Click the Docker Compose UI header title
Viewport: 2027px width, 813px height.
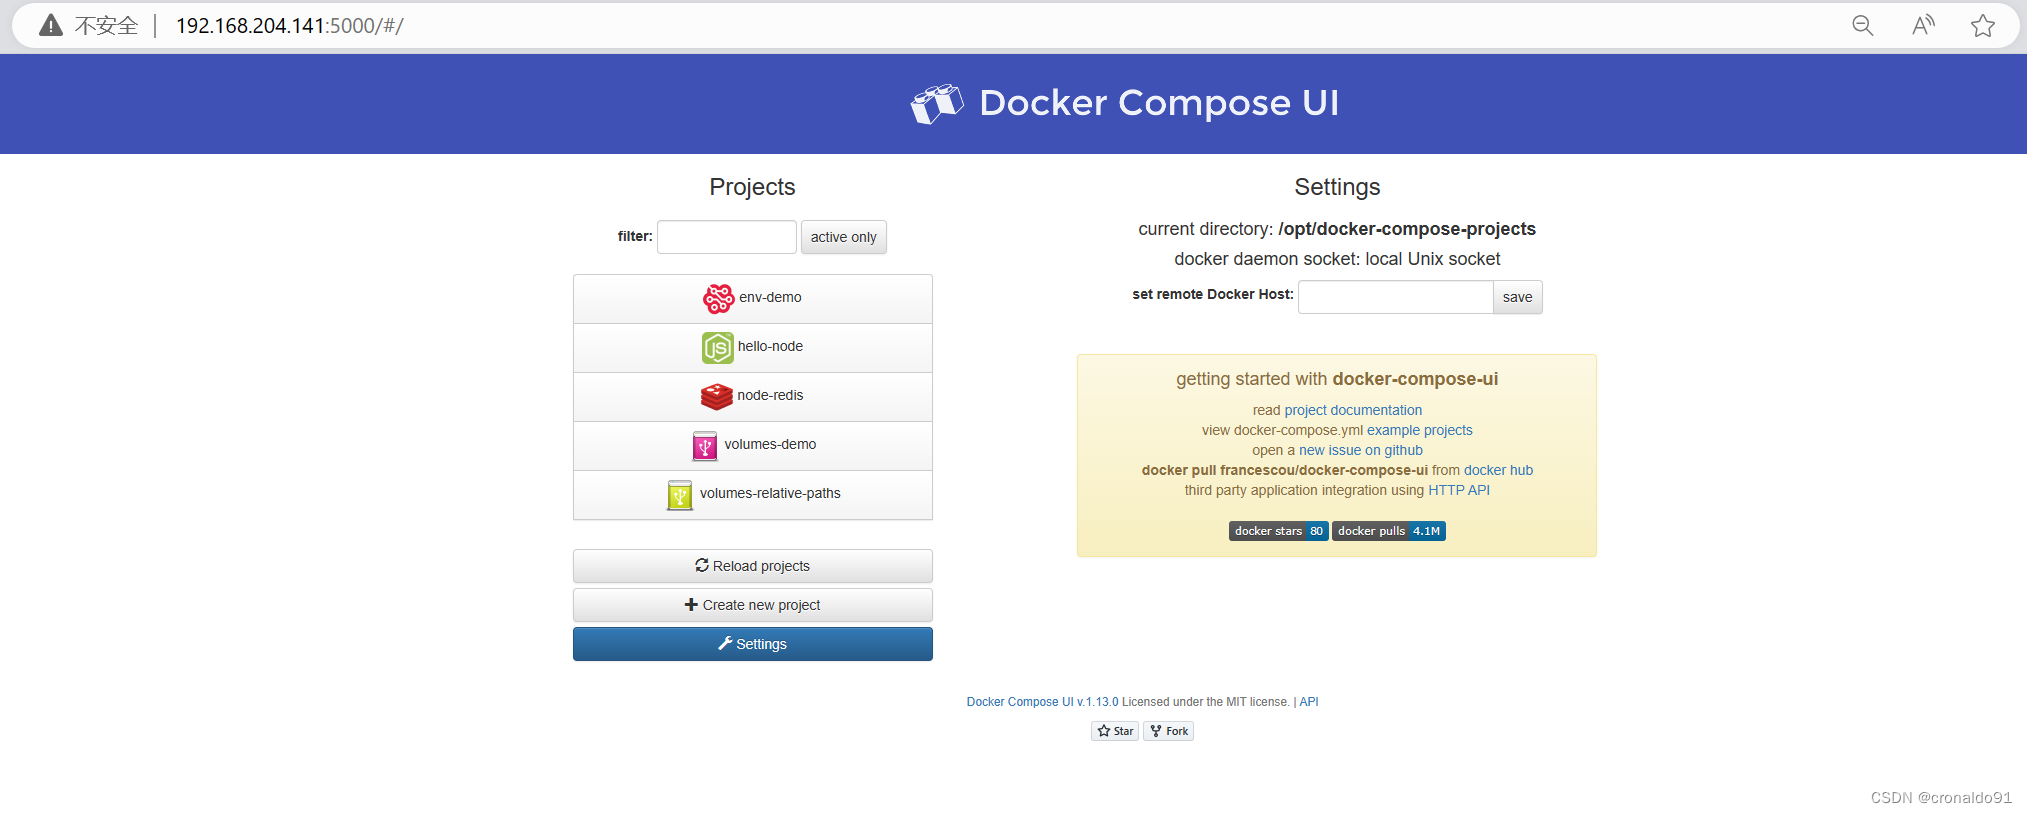pyautogui.click(x=1159, y=103)
